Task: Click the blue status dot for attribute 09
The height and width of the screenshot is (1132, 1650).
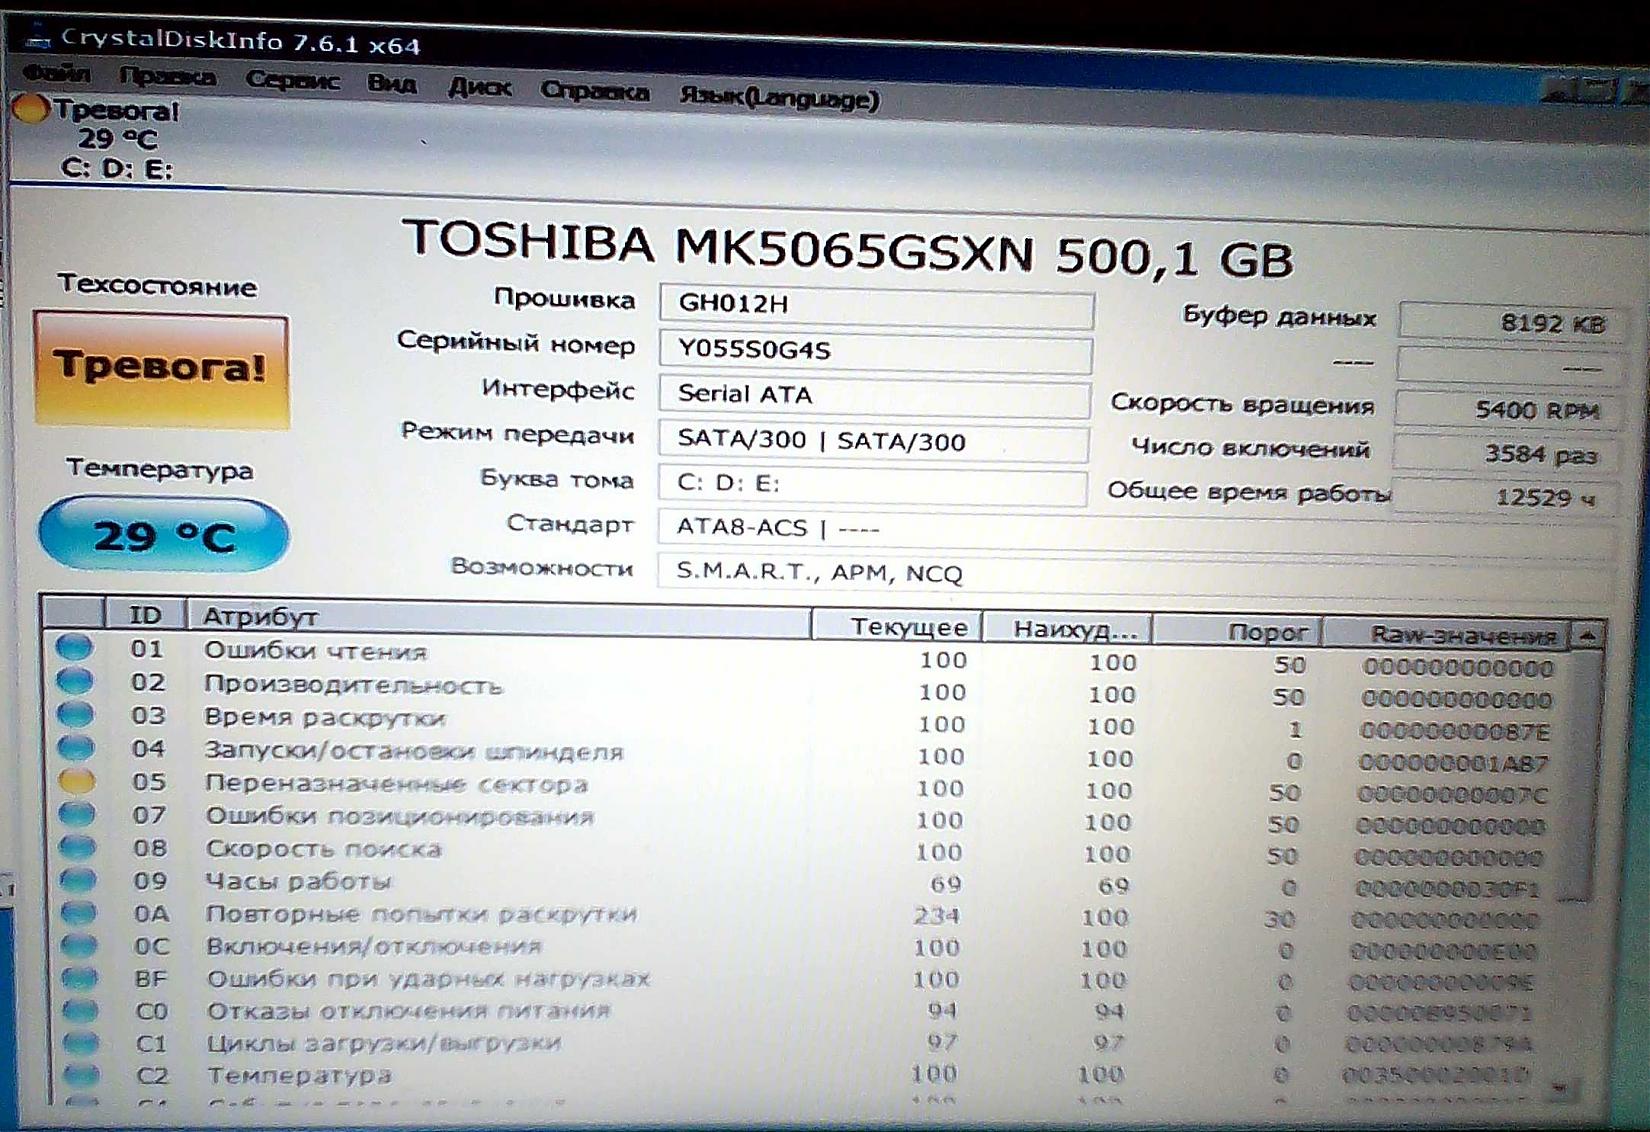Action: [77, 880]
